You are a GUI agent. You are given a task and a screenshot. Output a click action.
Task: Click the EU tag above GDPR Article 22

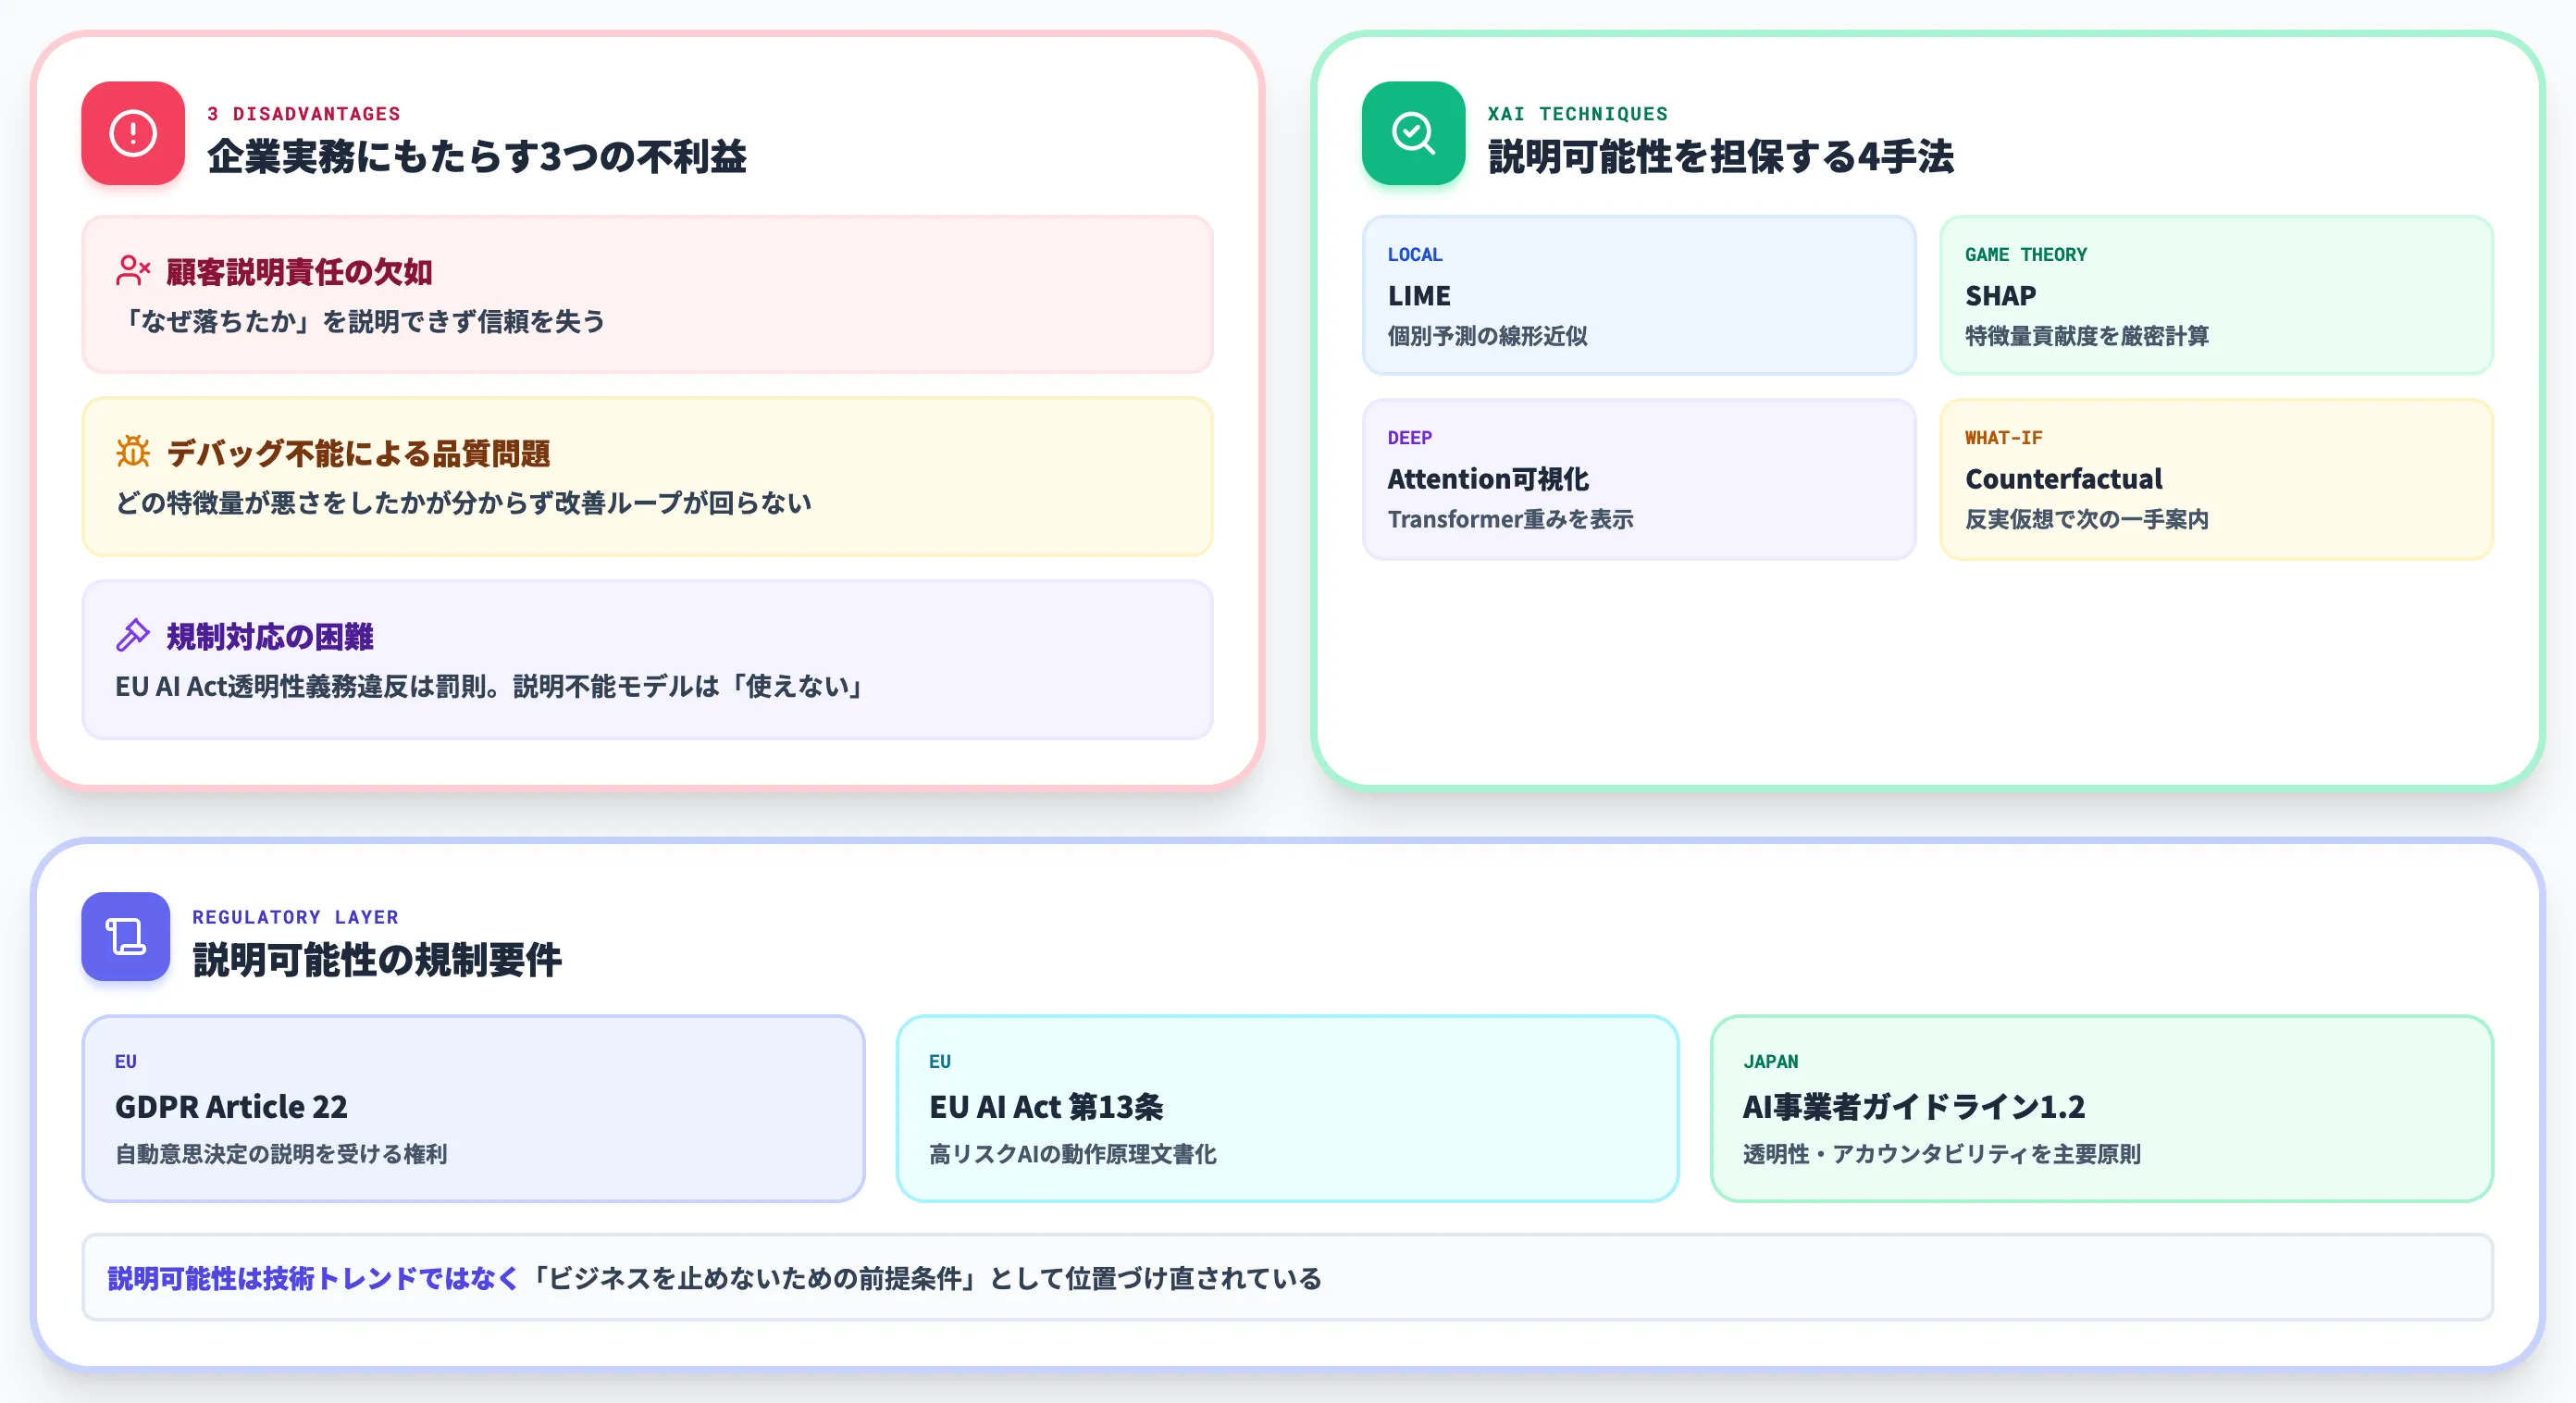click(126, 1061)
